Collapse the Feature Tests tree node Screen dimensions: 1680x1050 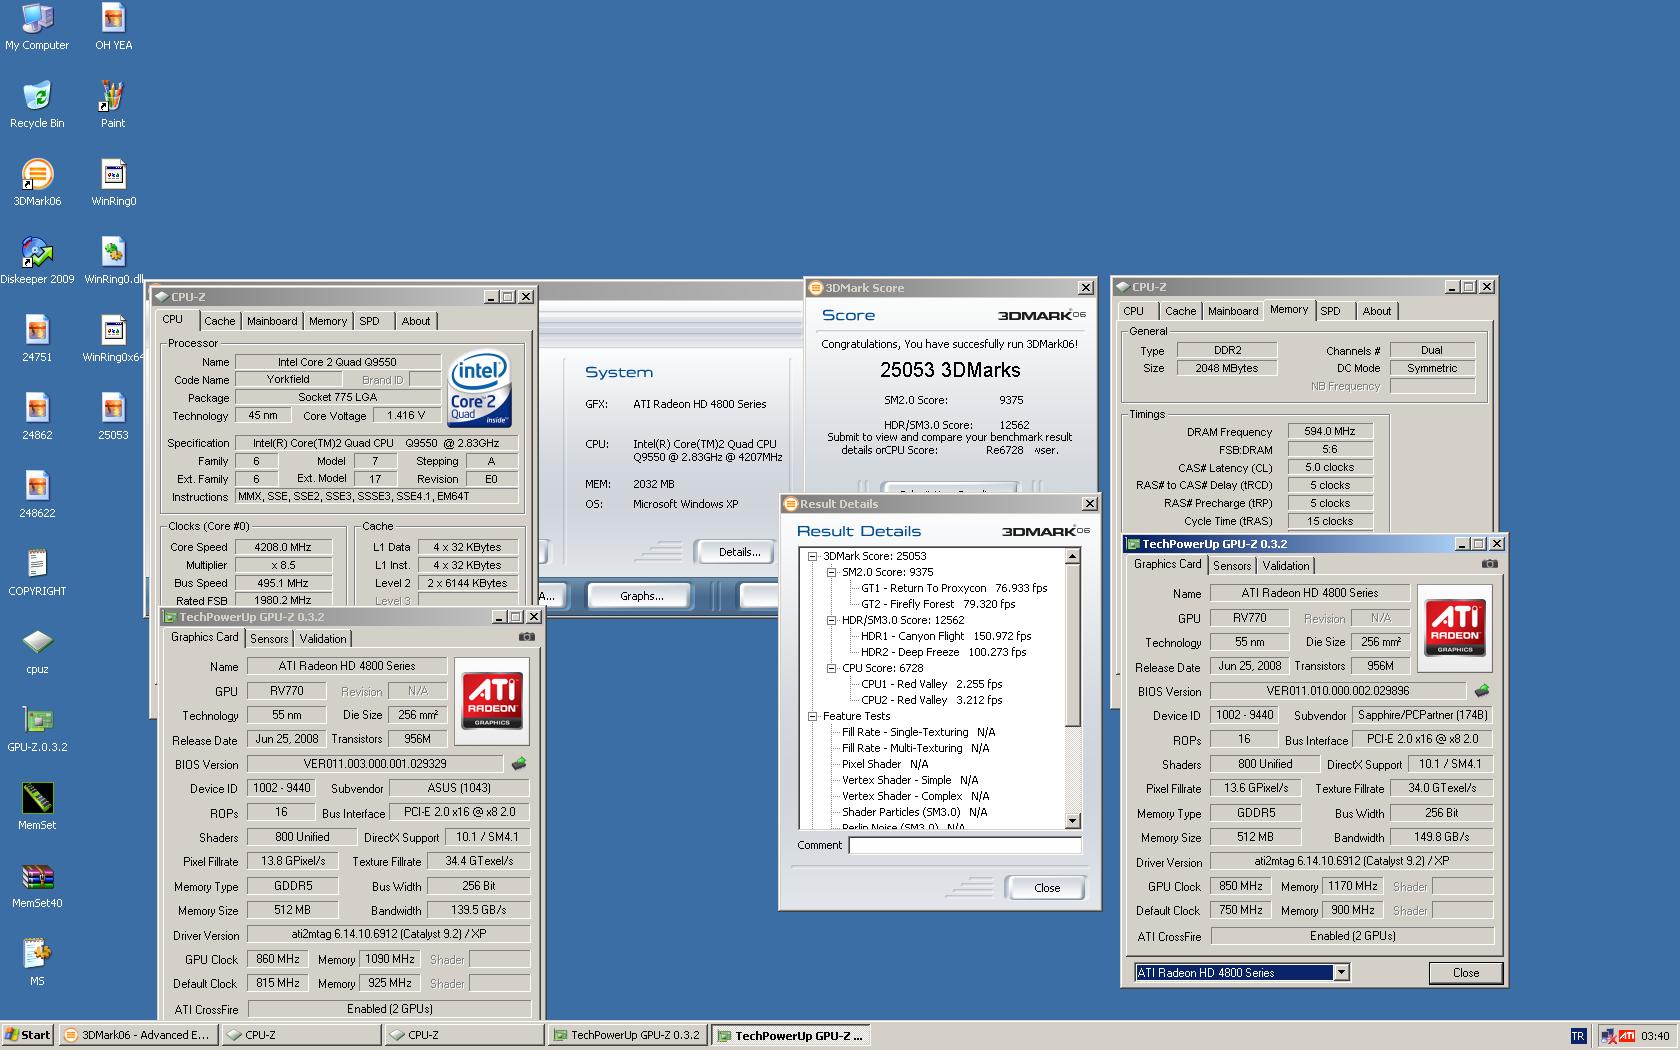813,716
